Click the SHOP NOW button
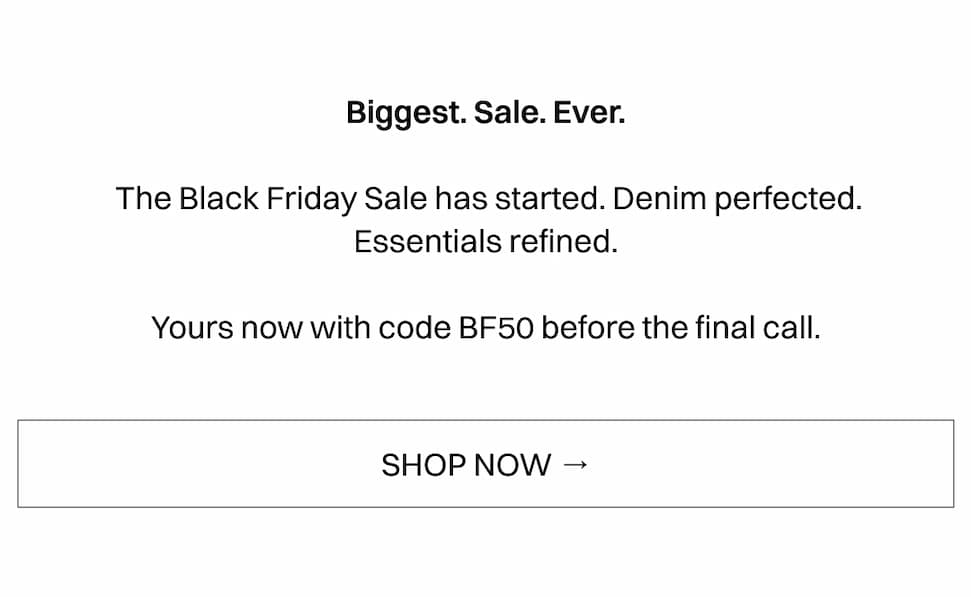Image resolution: width=971 pixels, height=597 pixels. pos(485,464)
